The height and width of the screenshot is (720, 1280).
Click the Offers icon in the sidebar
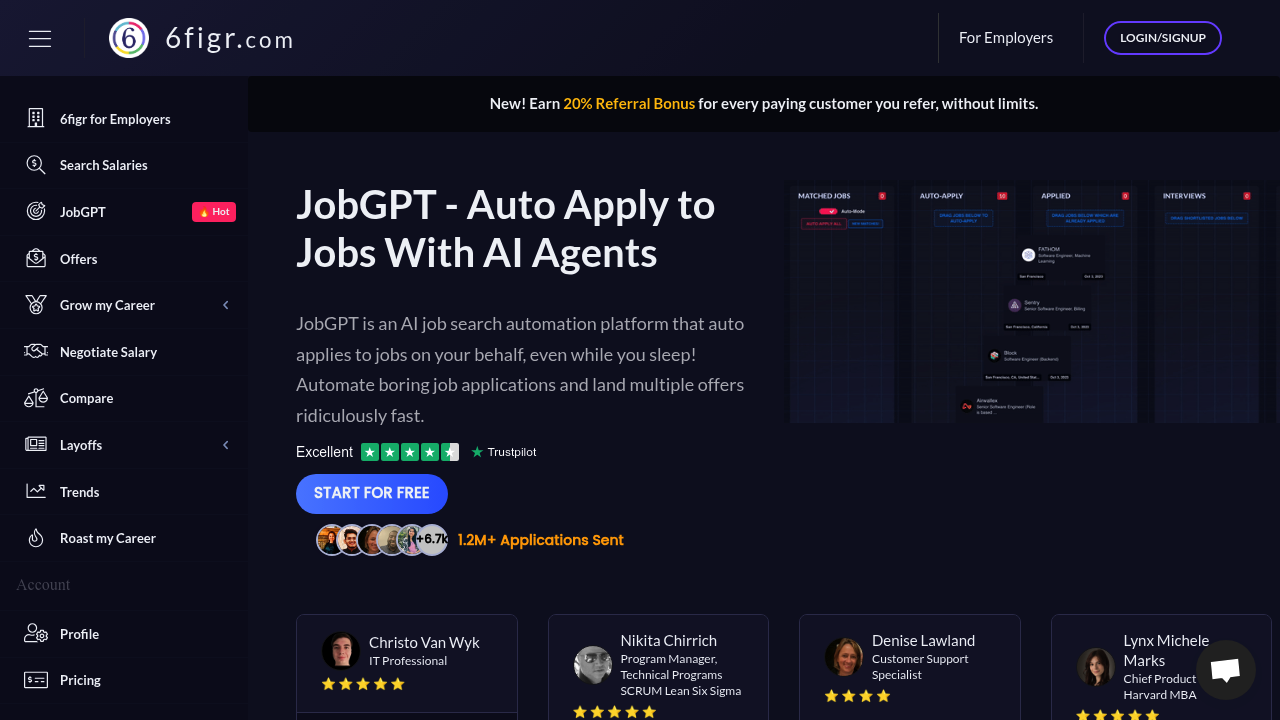point(35,258)
